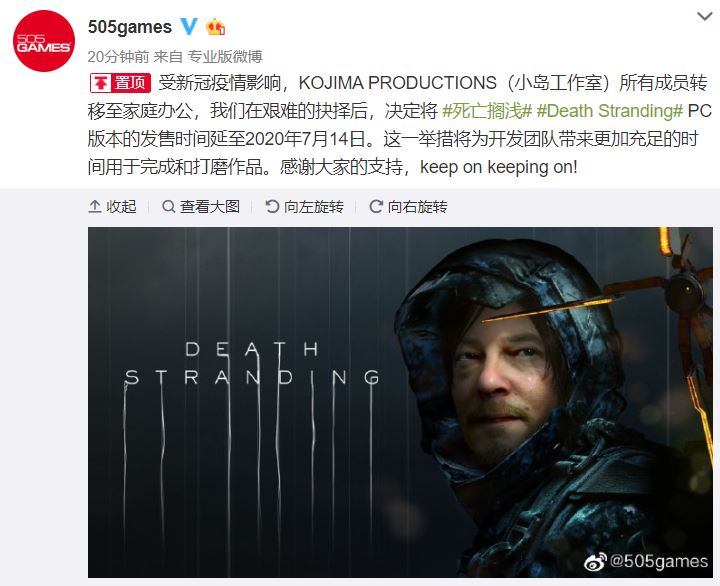Screen dimensions: 720x586
Task: Open the 505games username link
Action: pyautogui.click(x=129, y=27)
